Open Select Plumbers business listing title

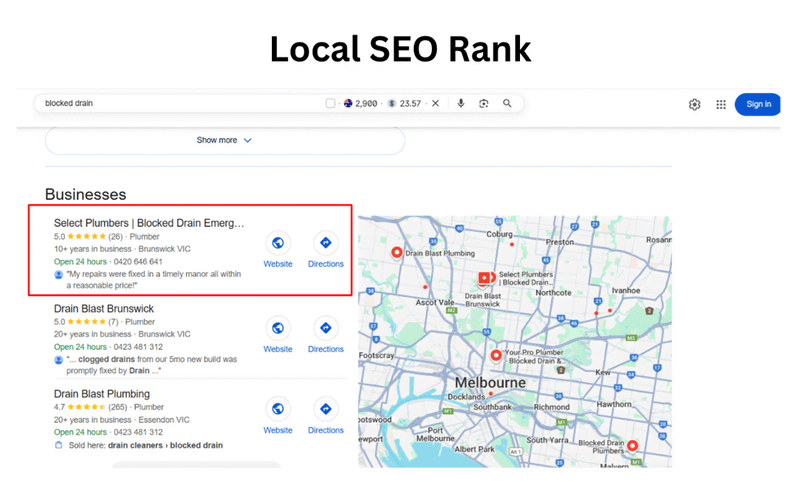coord(149,223)
